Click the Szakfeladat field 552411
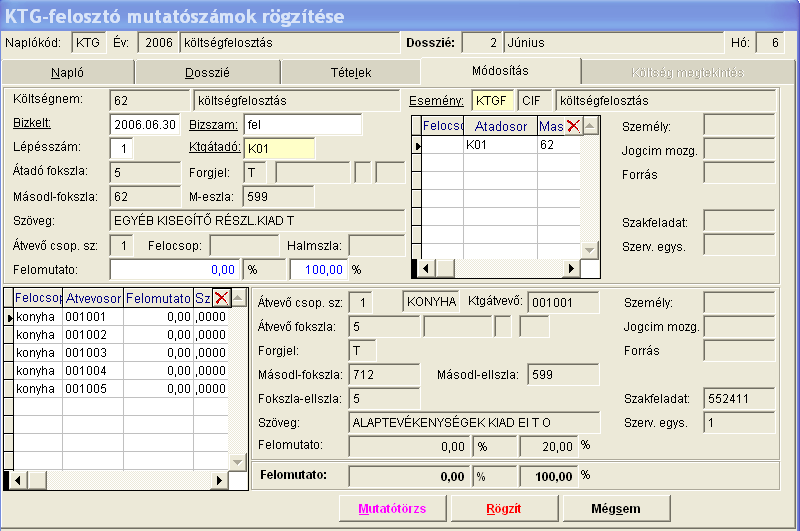Image resolution: width=800 pixels, height=531 pixels. tap(739, 398)
